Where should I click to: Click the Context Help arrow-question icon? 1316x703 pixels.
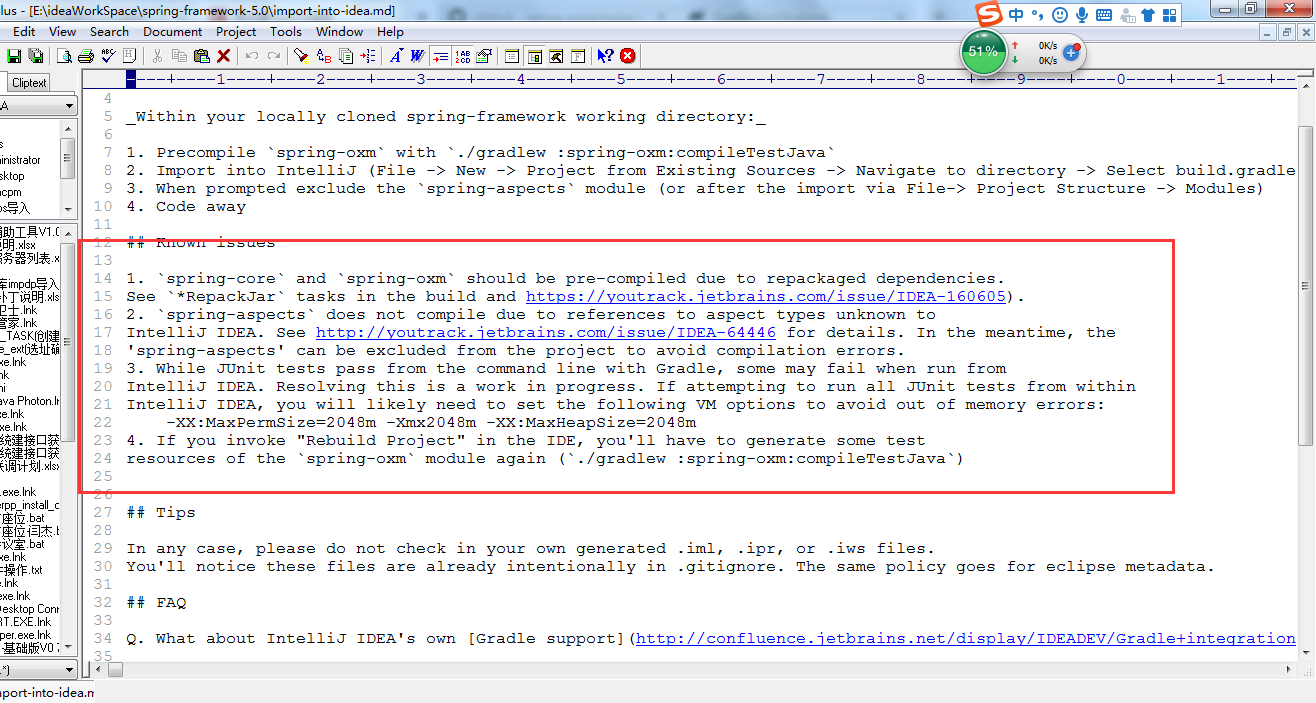click(604, 56)
